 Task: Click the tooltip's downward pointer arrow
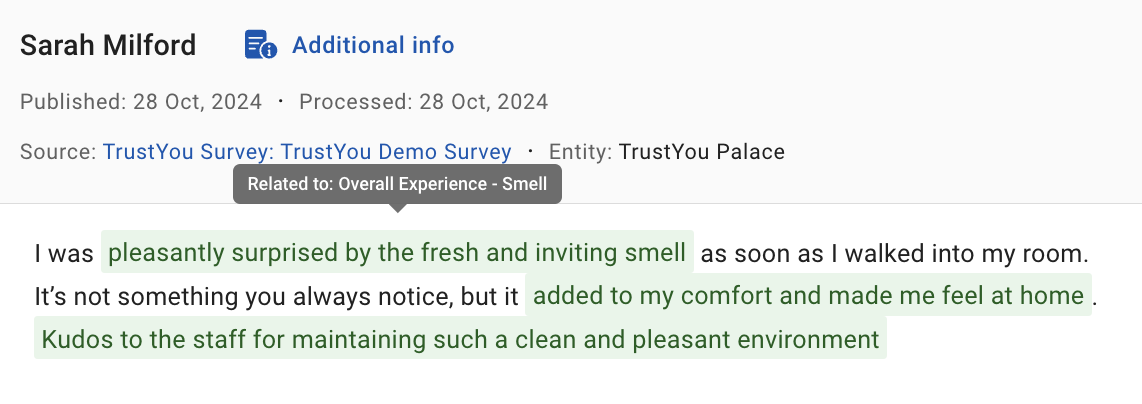click(x=397, y=208)
